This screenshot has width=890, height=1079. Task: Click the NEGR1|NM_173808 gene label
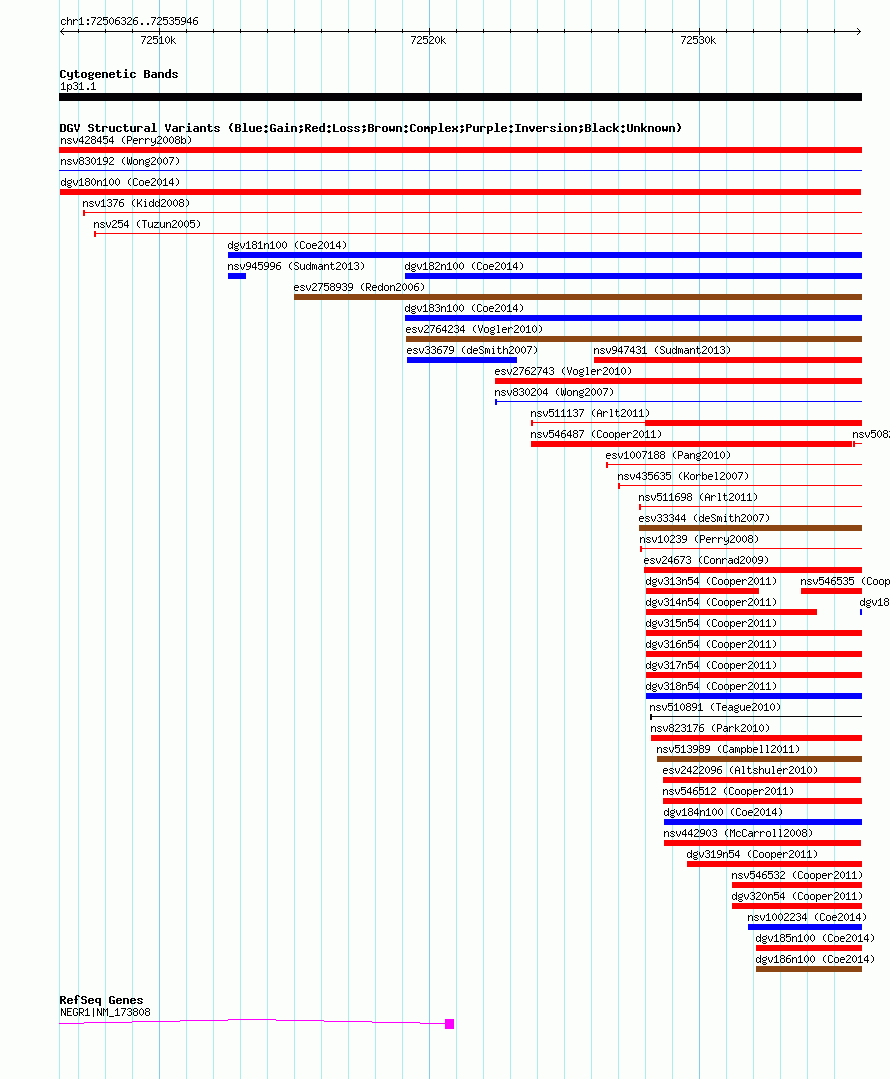point(105,1012)
